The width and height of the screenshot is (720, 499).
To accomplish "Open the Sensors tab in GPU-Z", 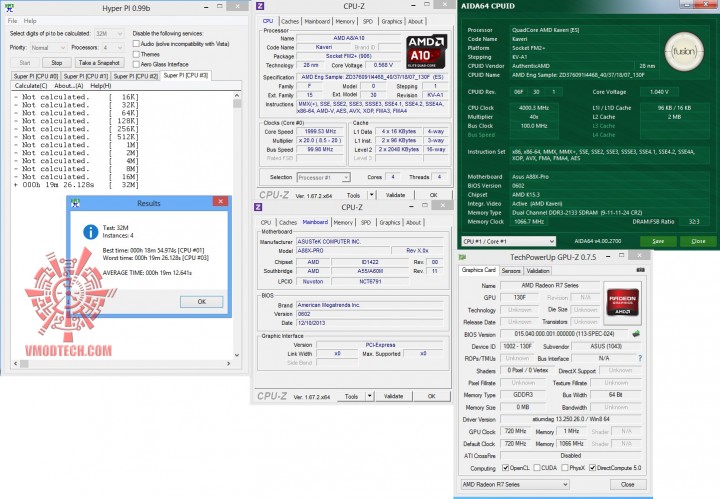I will tap(511, 270).
